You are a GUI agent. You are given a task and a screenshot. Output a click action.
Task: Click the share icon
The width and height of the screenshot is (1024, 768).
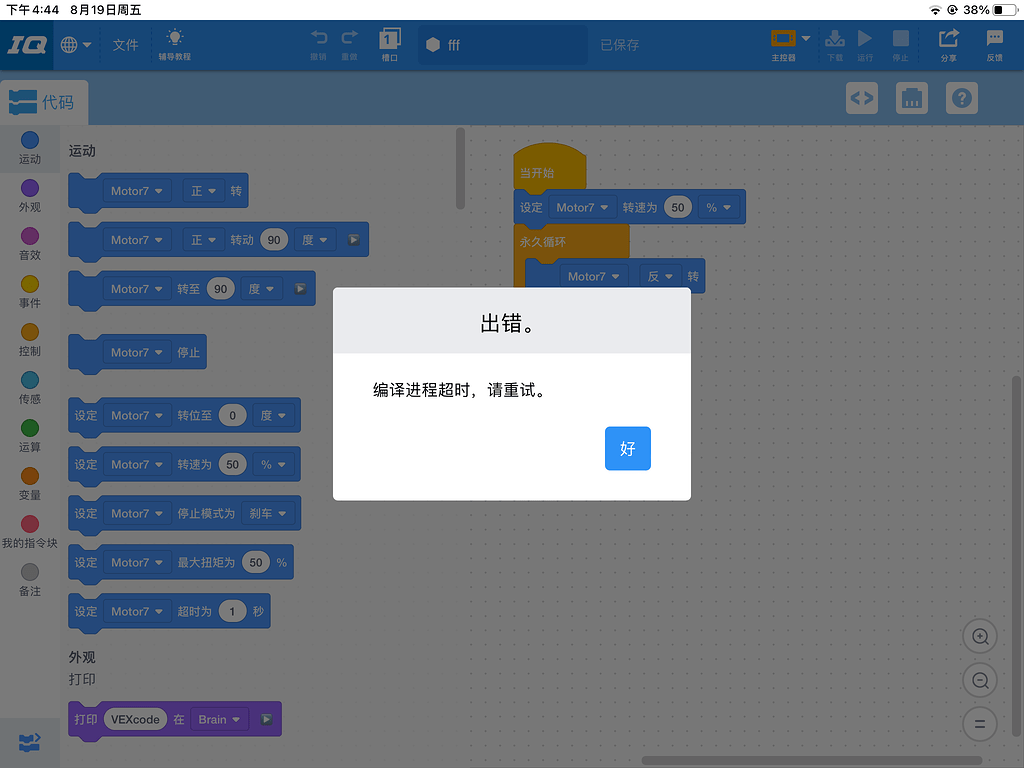click(948, 44)
